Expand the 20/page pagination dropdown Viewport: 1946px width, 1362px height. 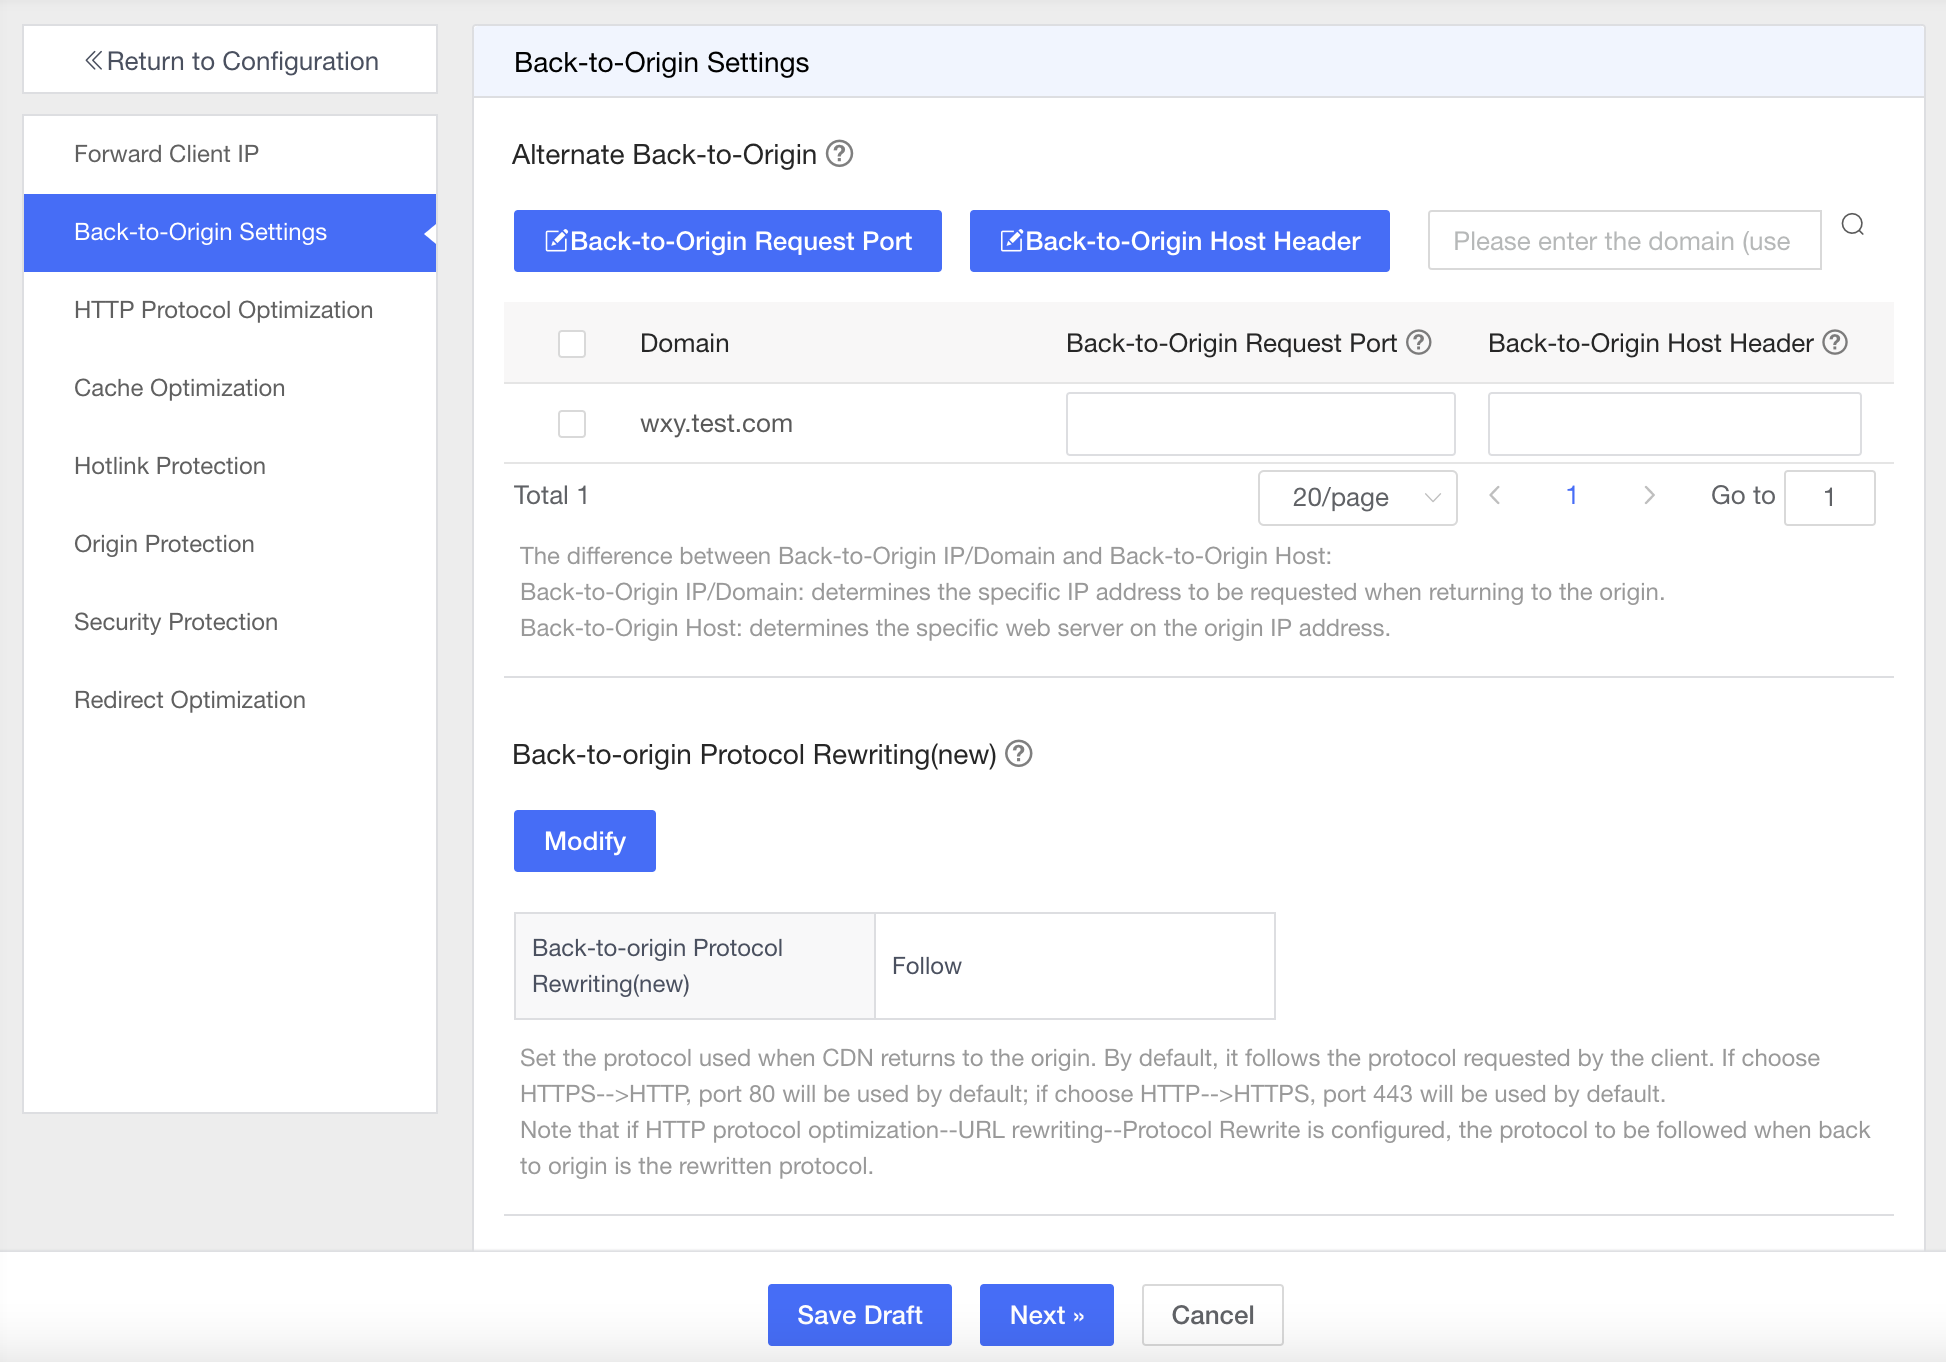[x=1360, y=495]
